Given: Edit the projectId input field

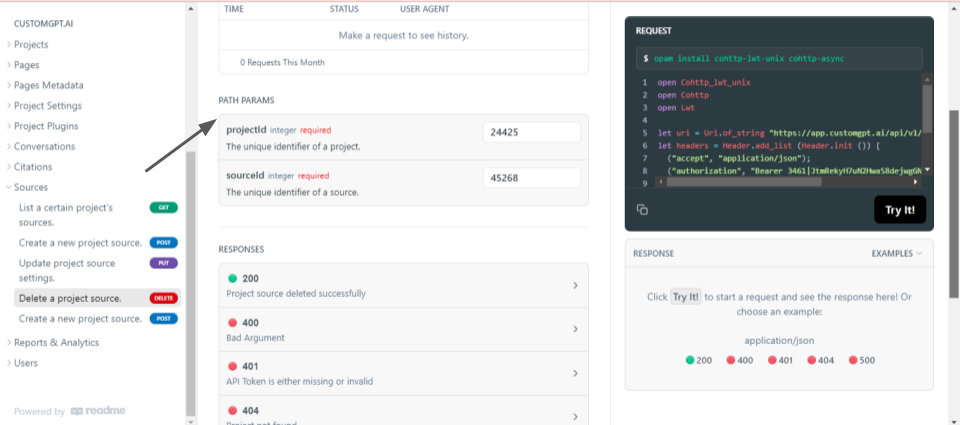Looking at the screenshot, I should click(531, 132).
